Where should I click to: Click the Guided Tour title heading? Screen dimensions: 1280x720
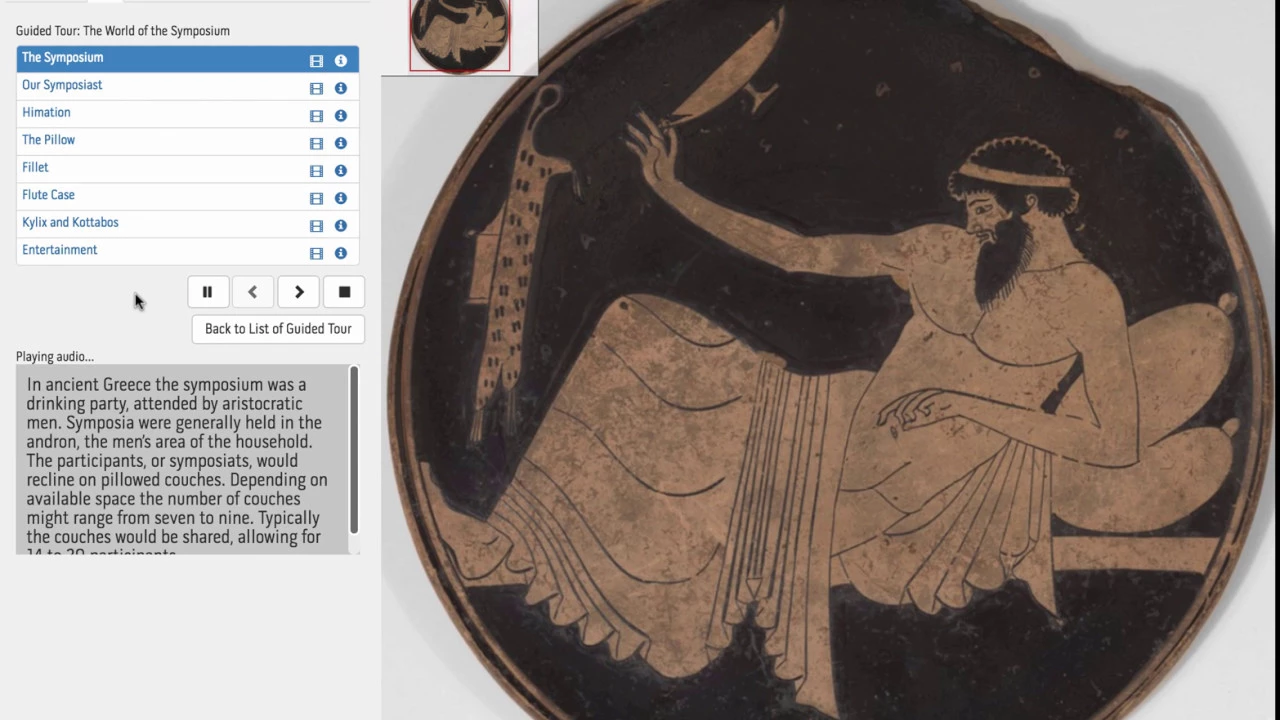(x=123, y=31)
